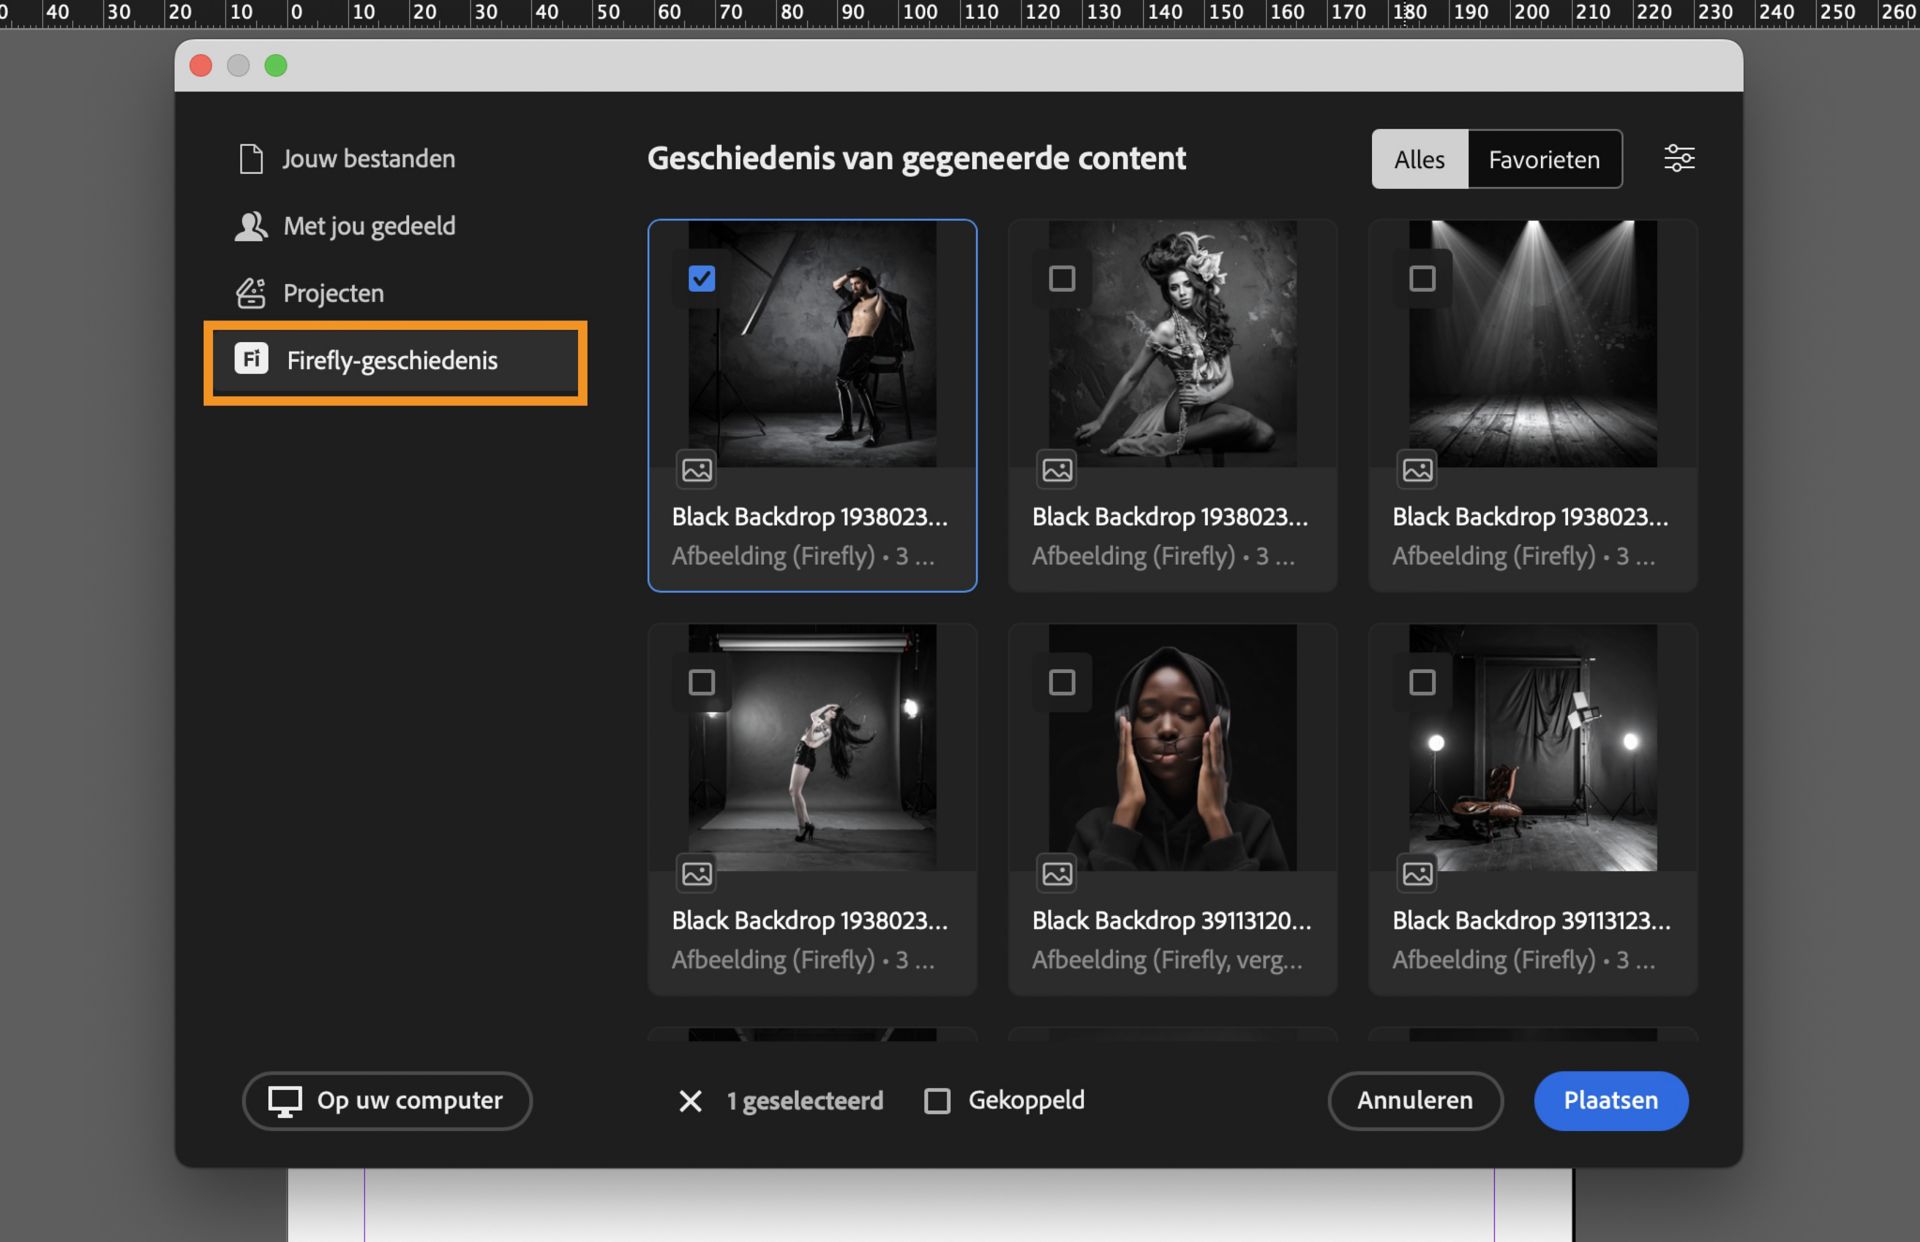1920x1242 pixels.
Task: Enable the Gekoppeld checkbox
Action: tap(937, 1100)
